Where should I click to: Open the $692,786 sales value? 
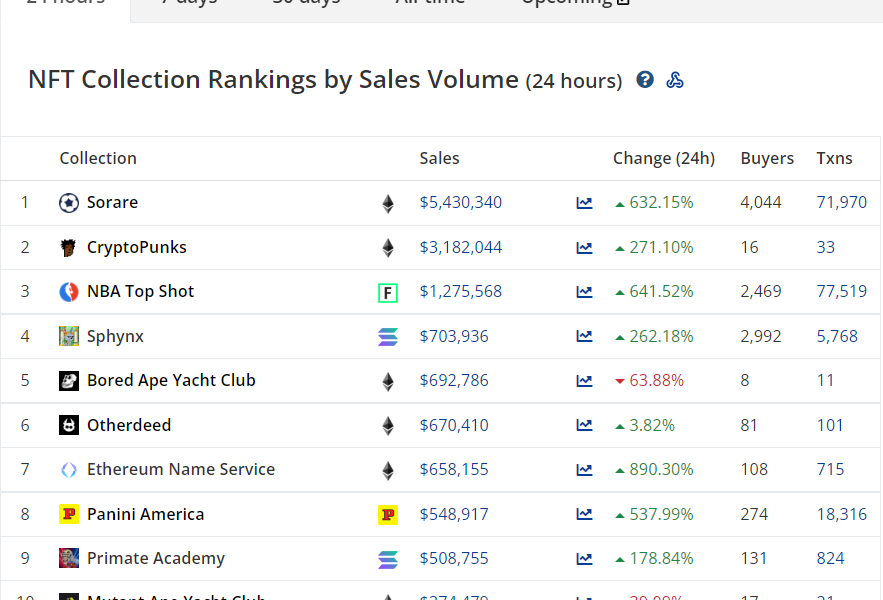click(x=454, y=380)
